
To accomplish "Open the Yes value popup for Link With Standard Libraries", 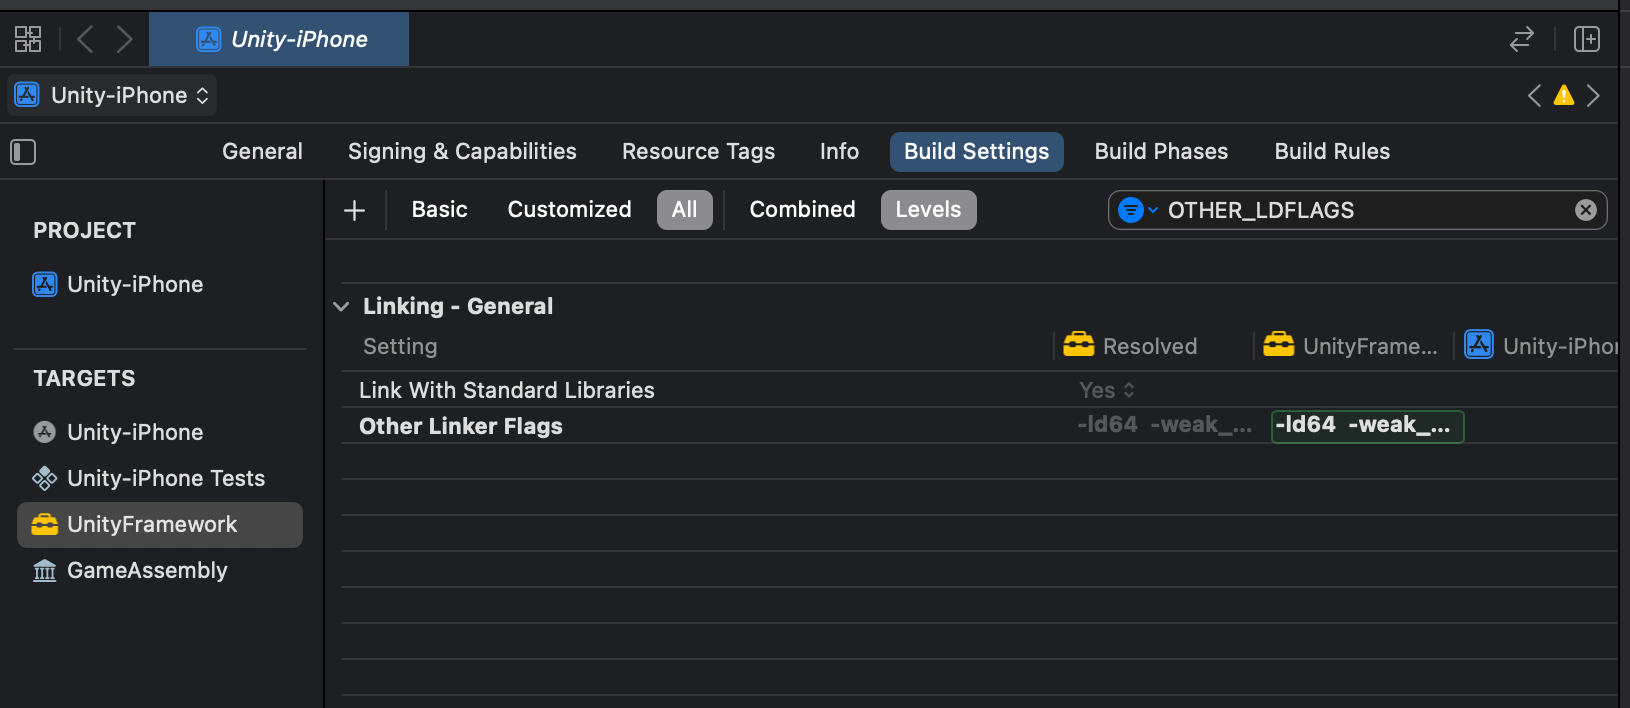I will (x=1107, y=390).
